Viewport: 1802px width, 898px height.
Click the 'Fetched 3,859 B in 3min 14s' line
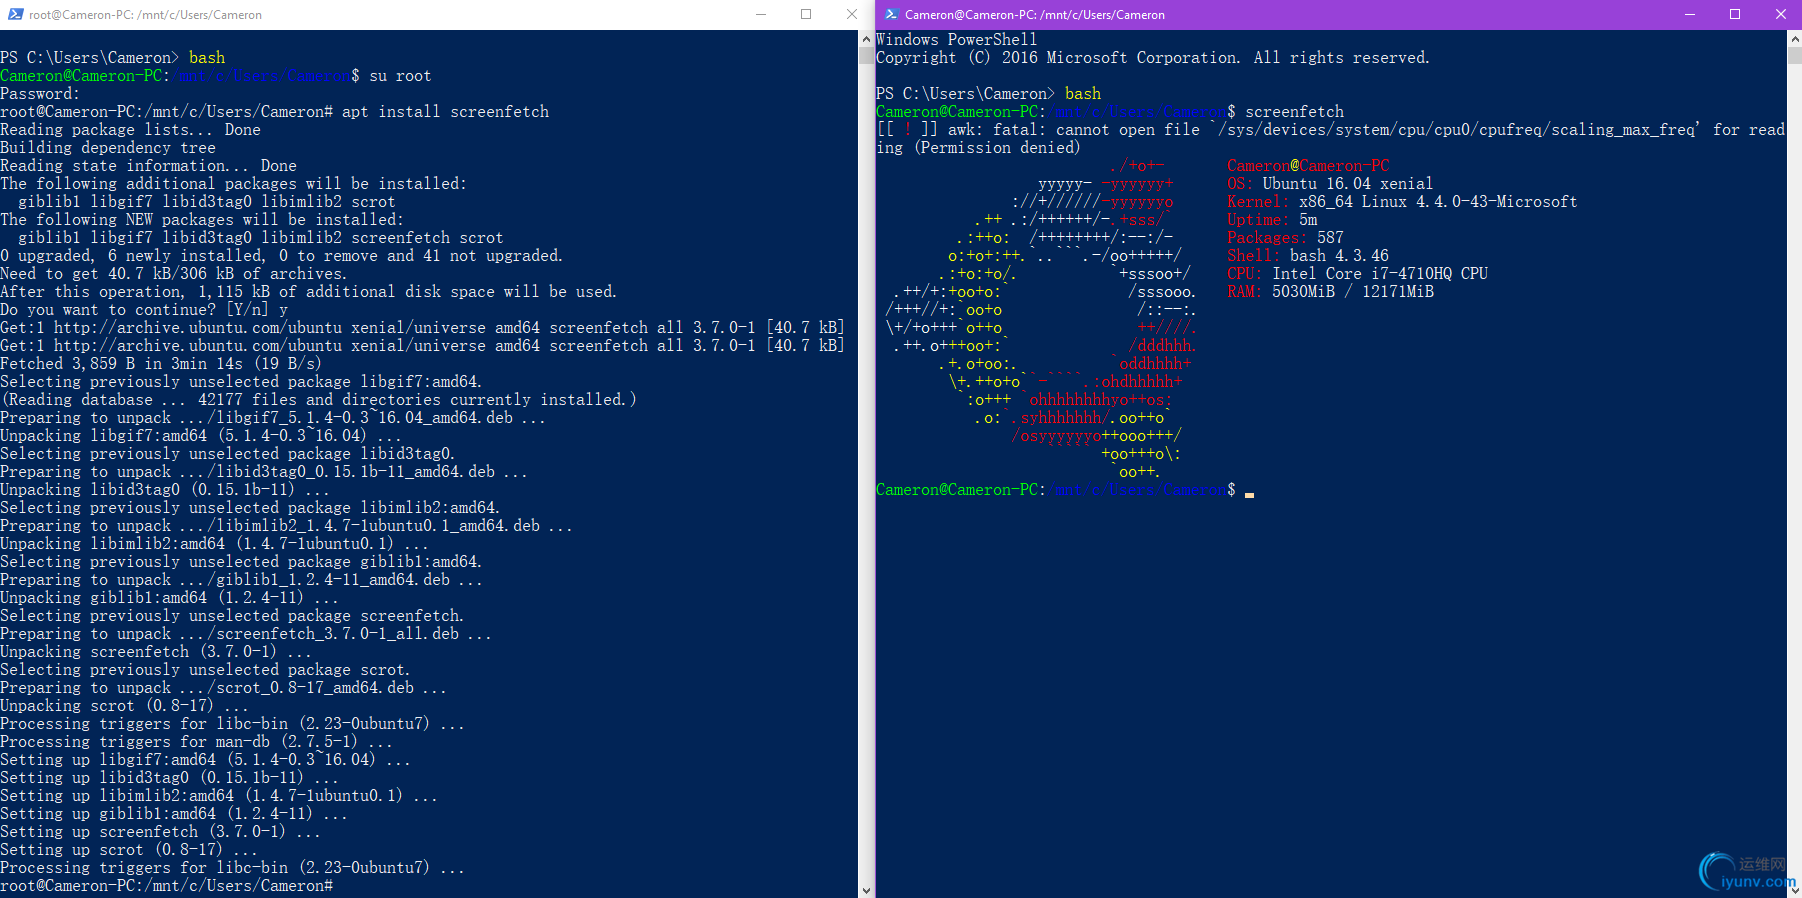161,364
